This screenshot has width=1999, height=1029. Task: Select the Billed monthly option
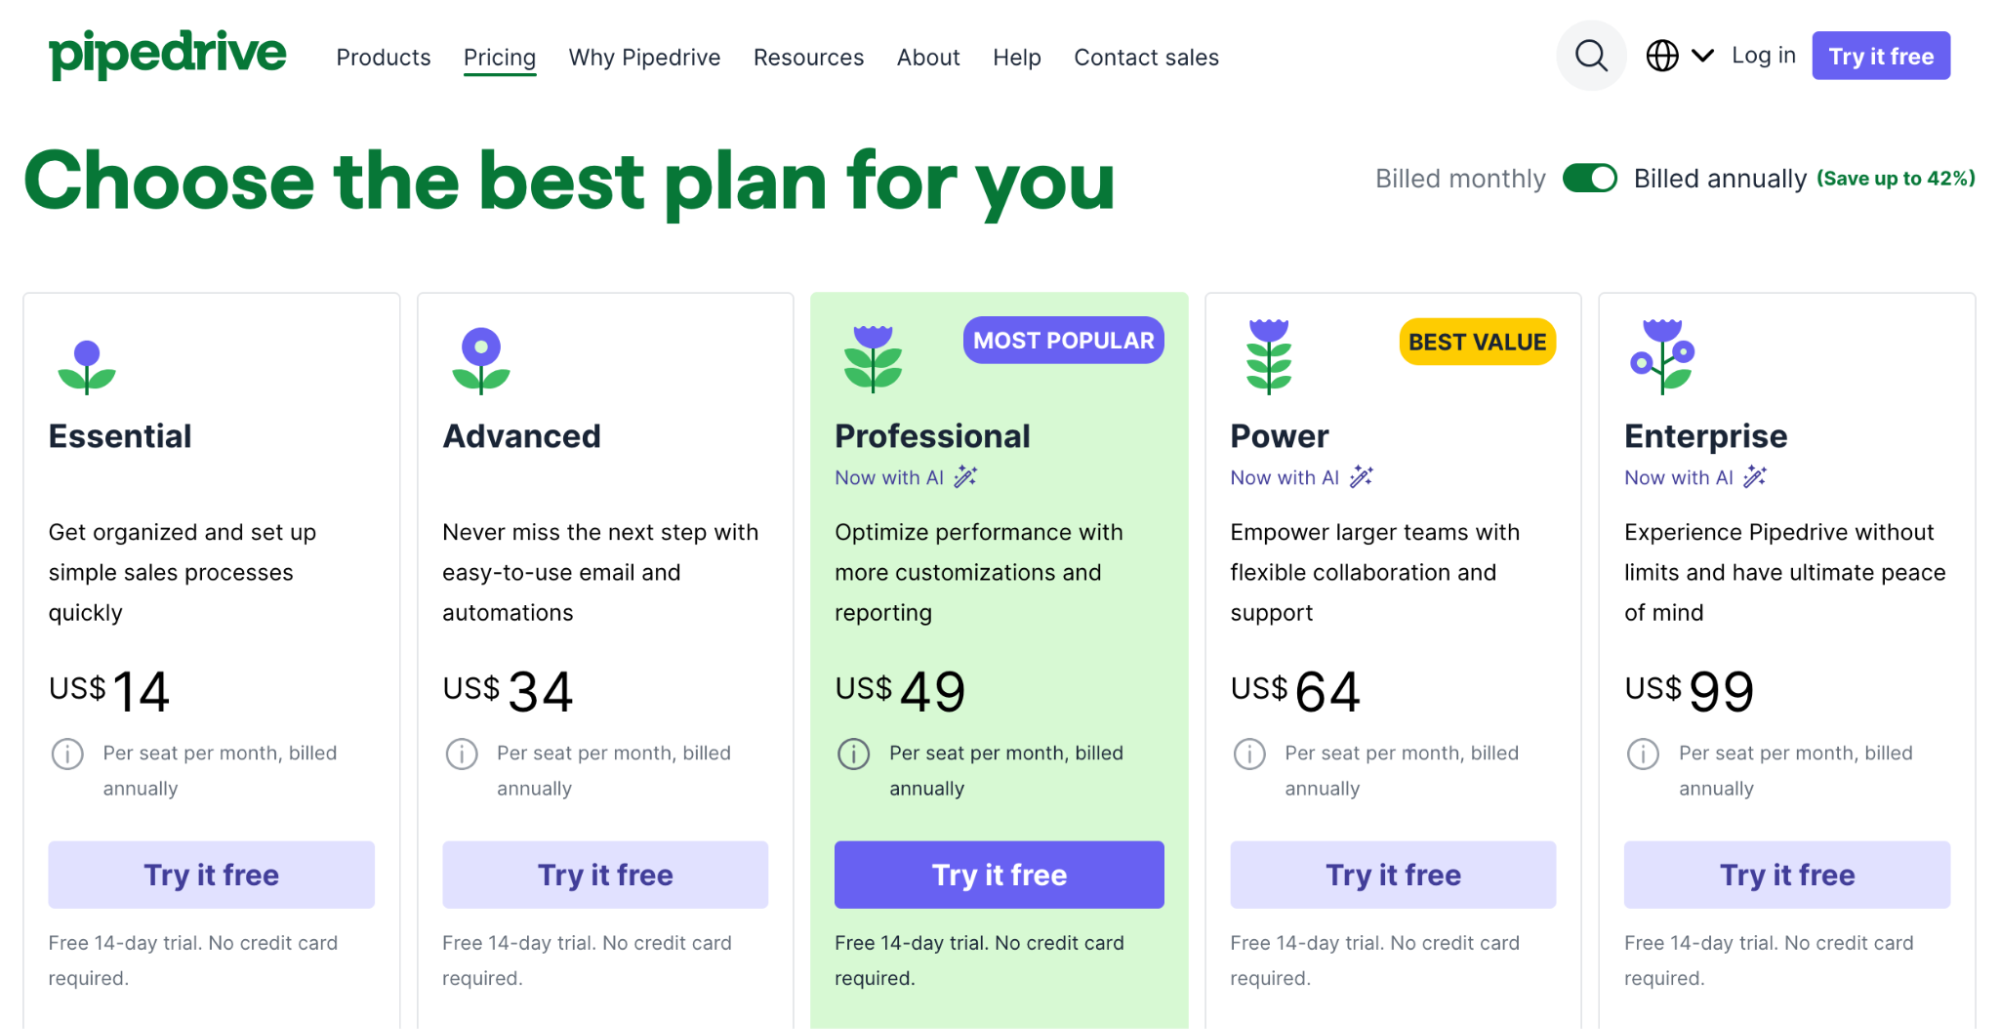tap(1459, 179)
